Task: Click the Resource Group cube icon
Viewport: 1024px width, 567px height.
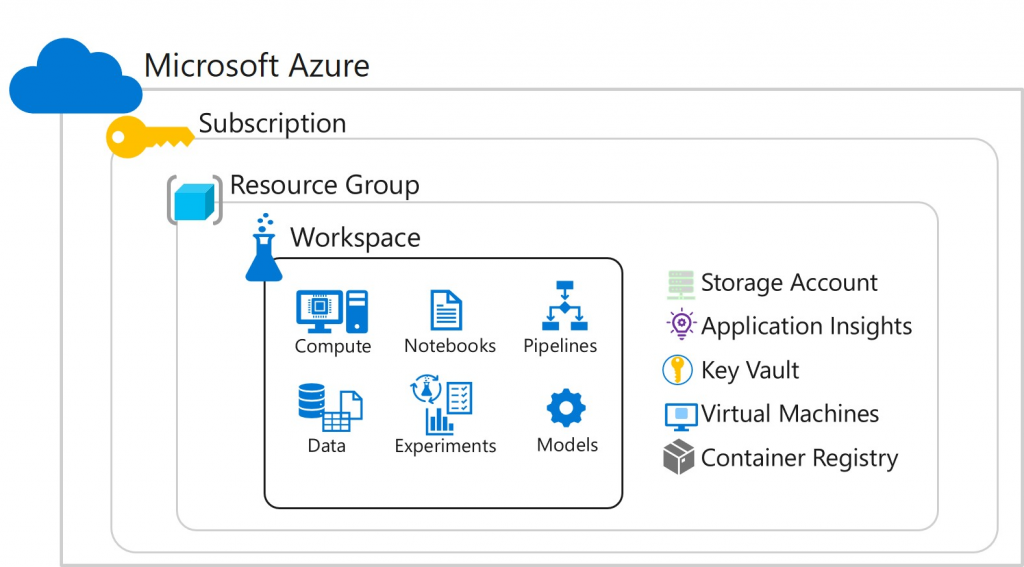Action: point(194,200)
